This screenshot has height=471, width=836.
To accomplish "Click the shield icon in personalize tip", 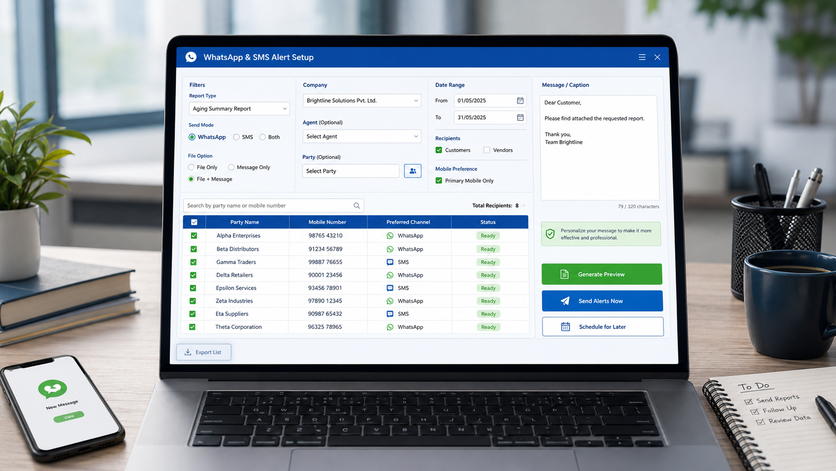I will click(550, 234).
